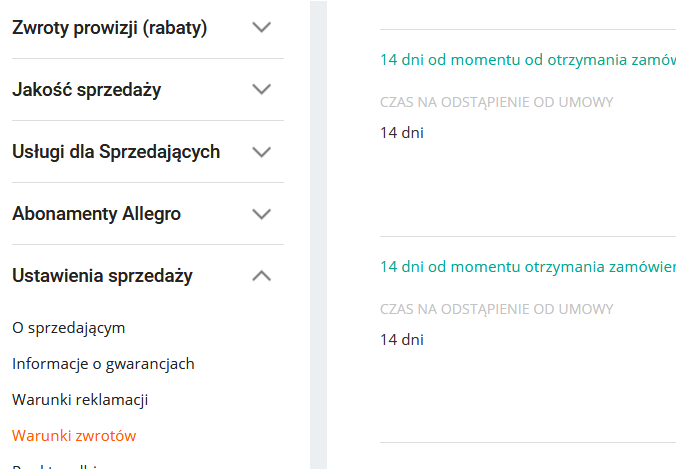Click the highlighted Warunki zwrotów link
676x469 pixels.
[74, 435]
